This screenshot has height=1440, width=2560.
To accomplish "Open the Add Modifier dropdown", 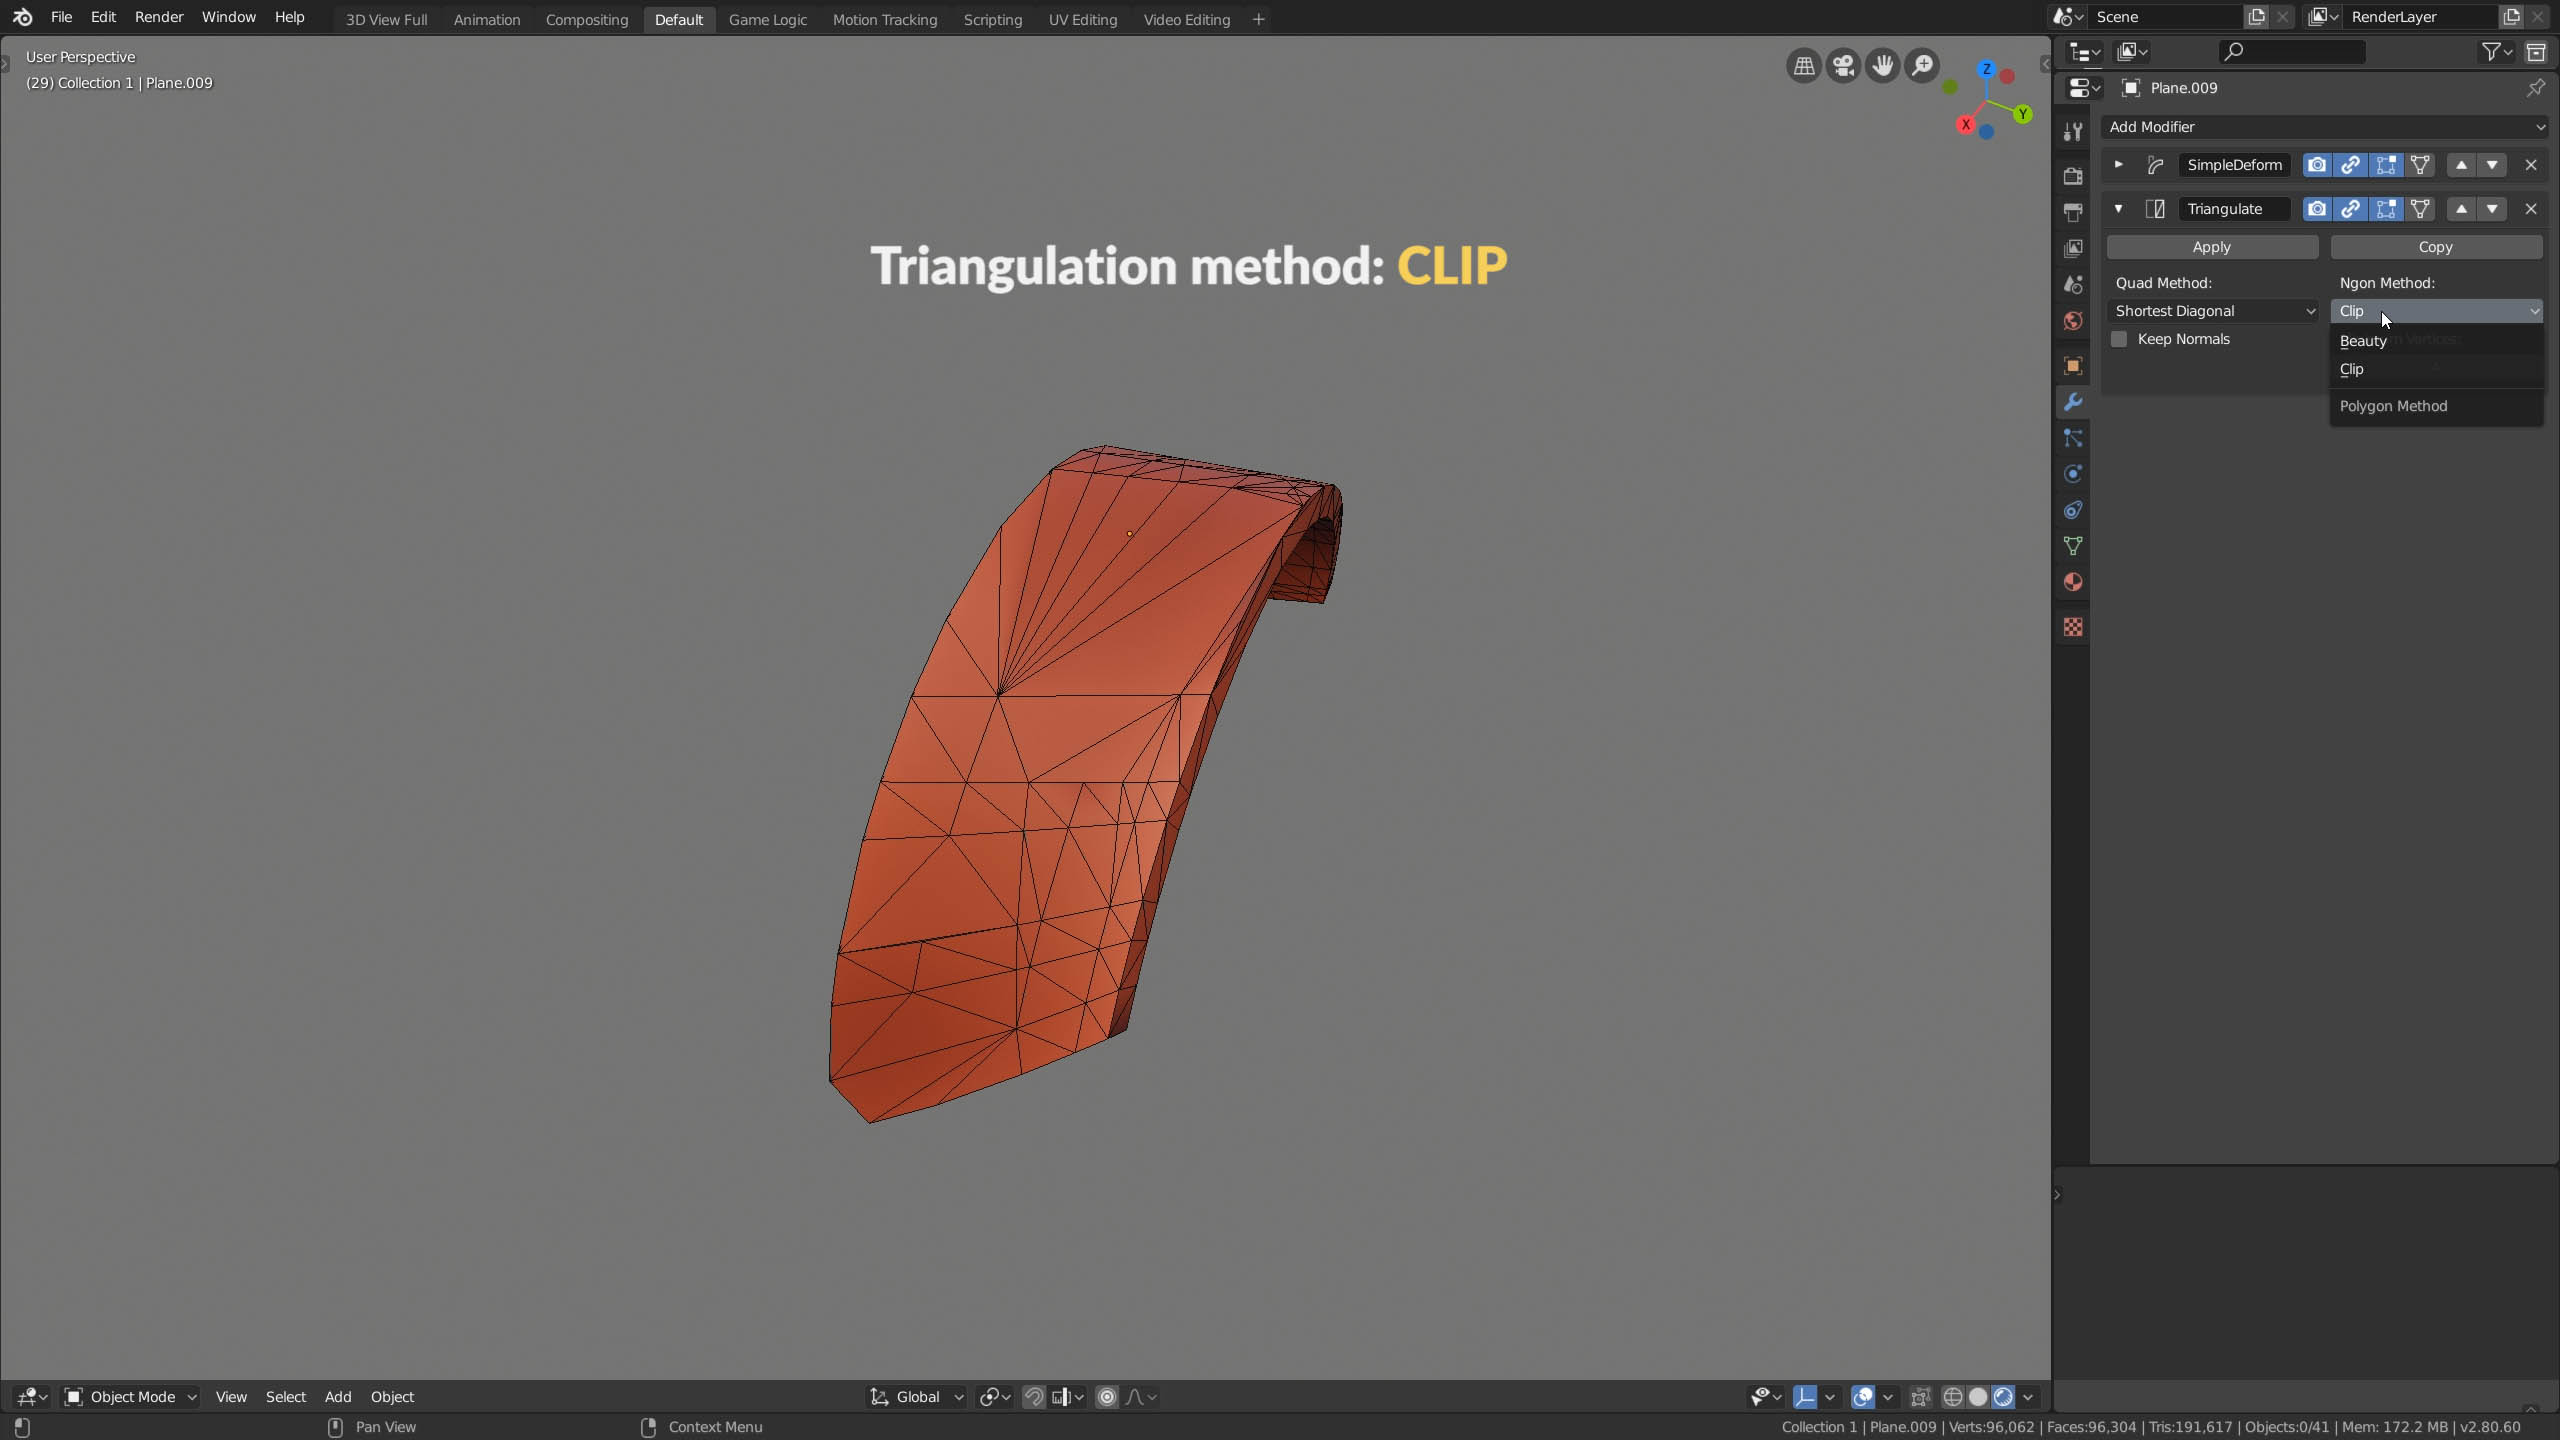I will tap(2325, 127).
